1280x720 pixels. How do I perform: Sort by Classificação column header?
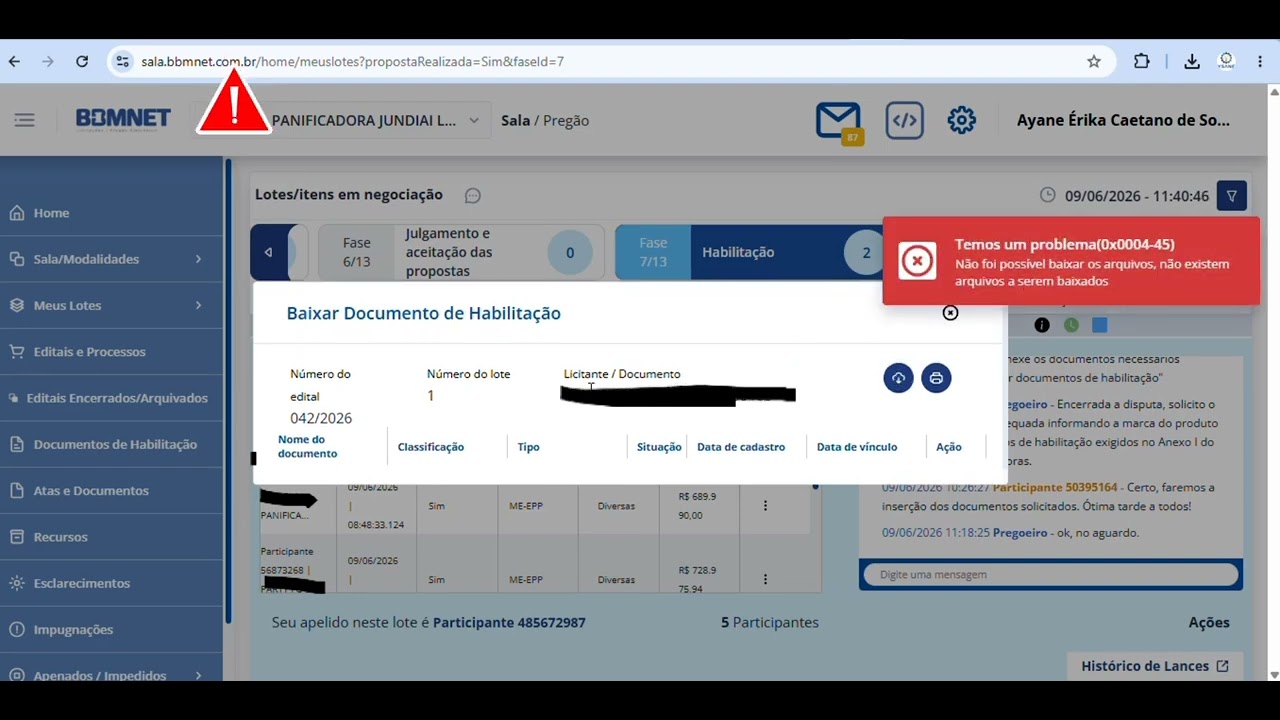431,447
